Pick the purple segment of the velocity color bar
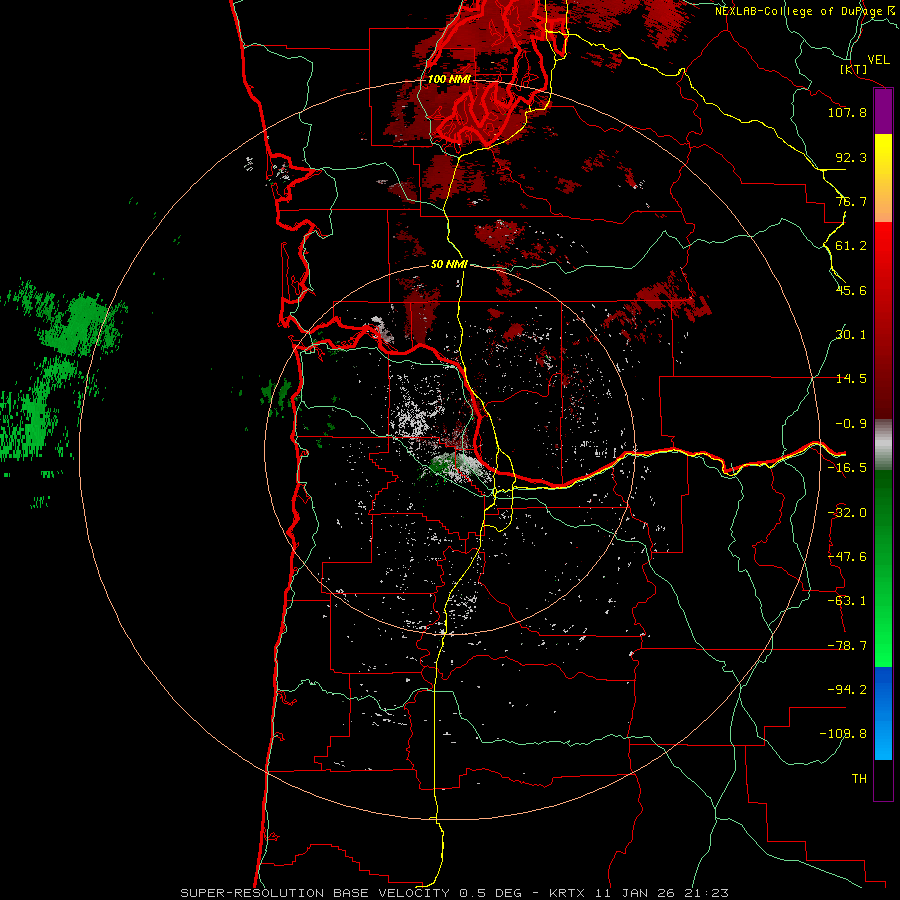 tap(883, 112)
